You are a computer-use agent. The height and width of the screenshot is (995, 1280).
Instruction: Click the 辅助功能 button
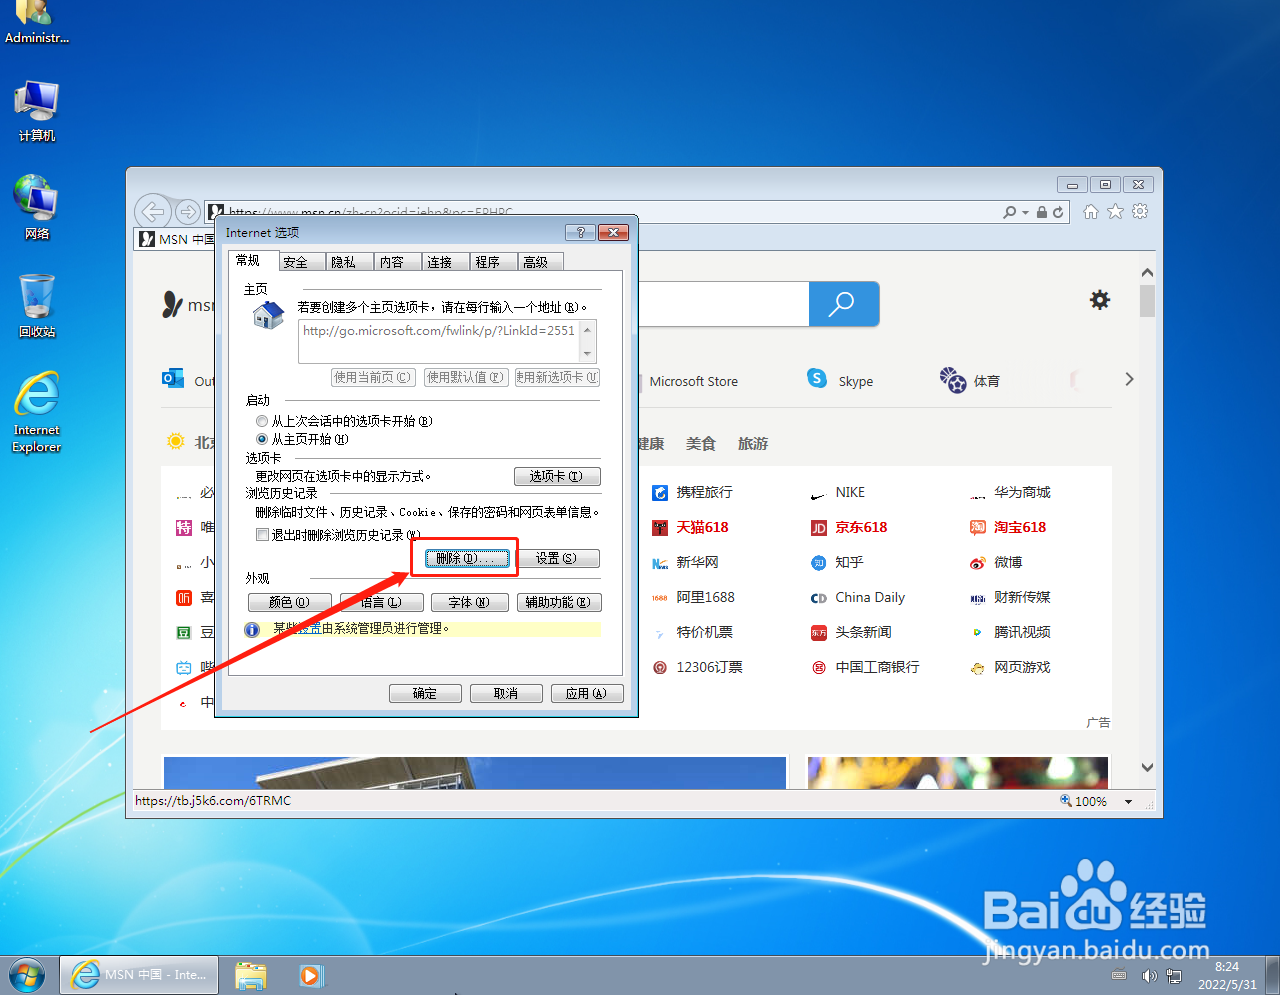[558, 602]
